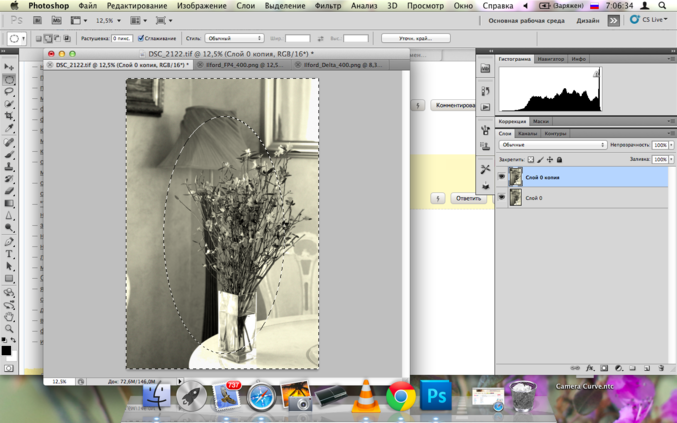
Task: Switch to the Каналы tab
Action: 528,133
